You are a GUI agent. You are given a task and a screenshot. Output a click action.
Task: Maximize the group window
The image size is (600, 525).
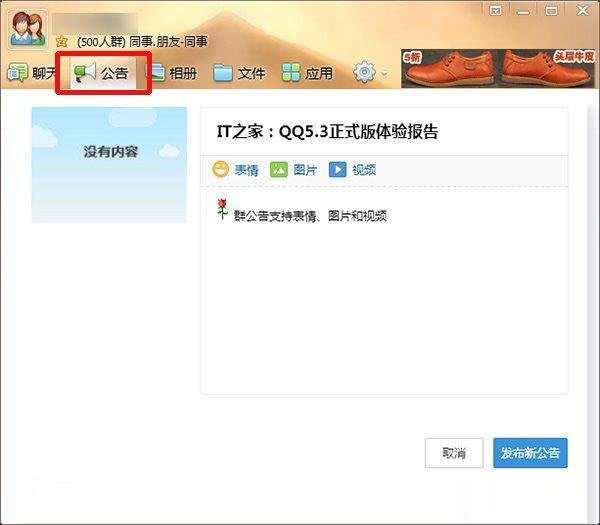click(551, 10)
